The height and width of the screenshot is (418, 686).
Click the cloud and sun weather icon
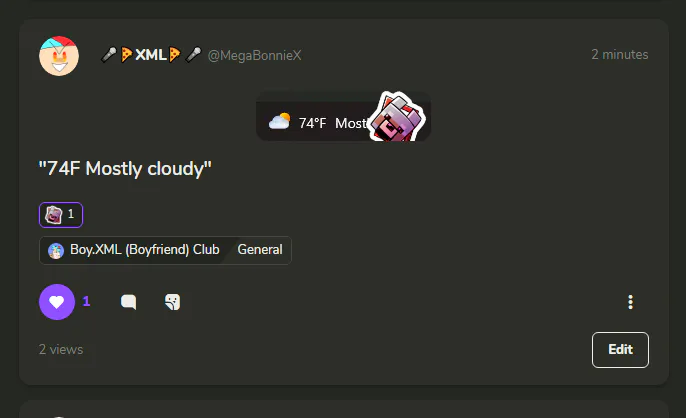coord(280,122)
